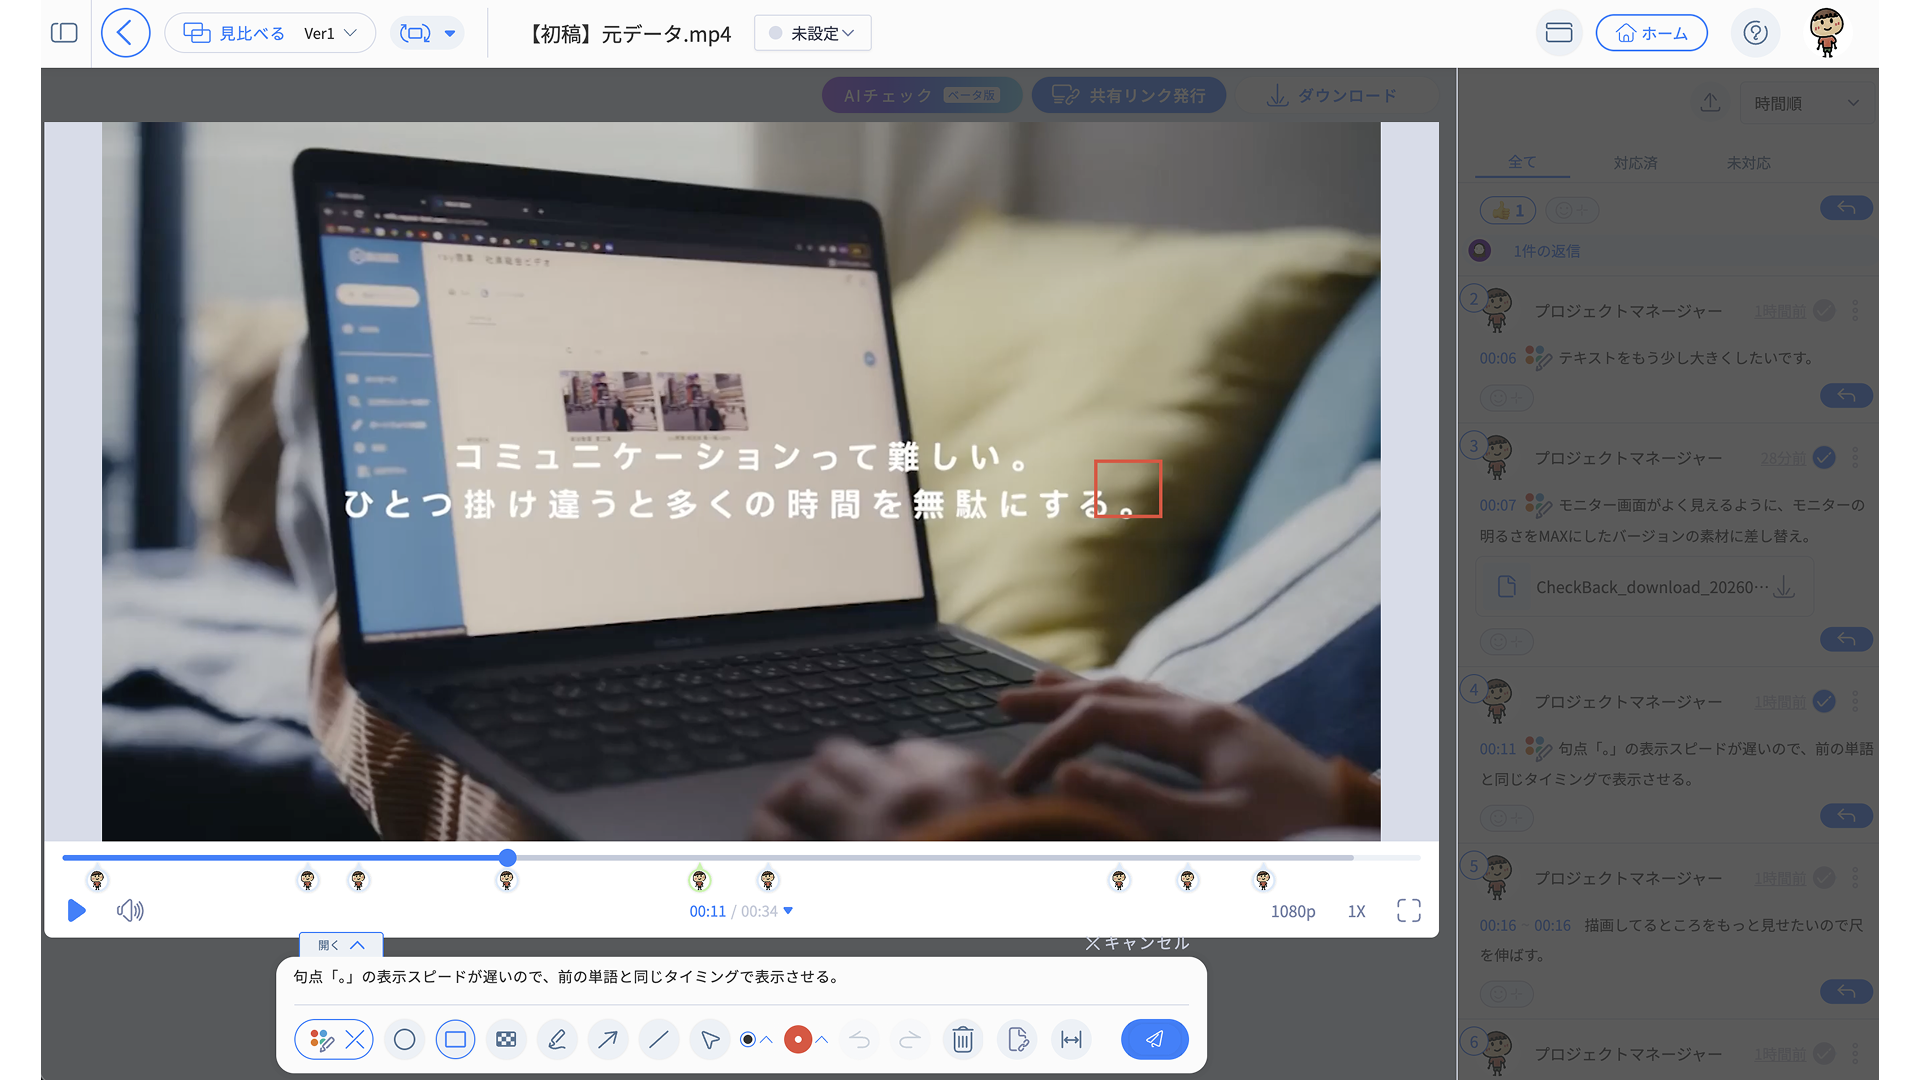Select the circle drawing tool
This screenshot has height=1080, width=1920.
pos(404,1040)
